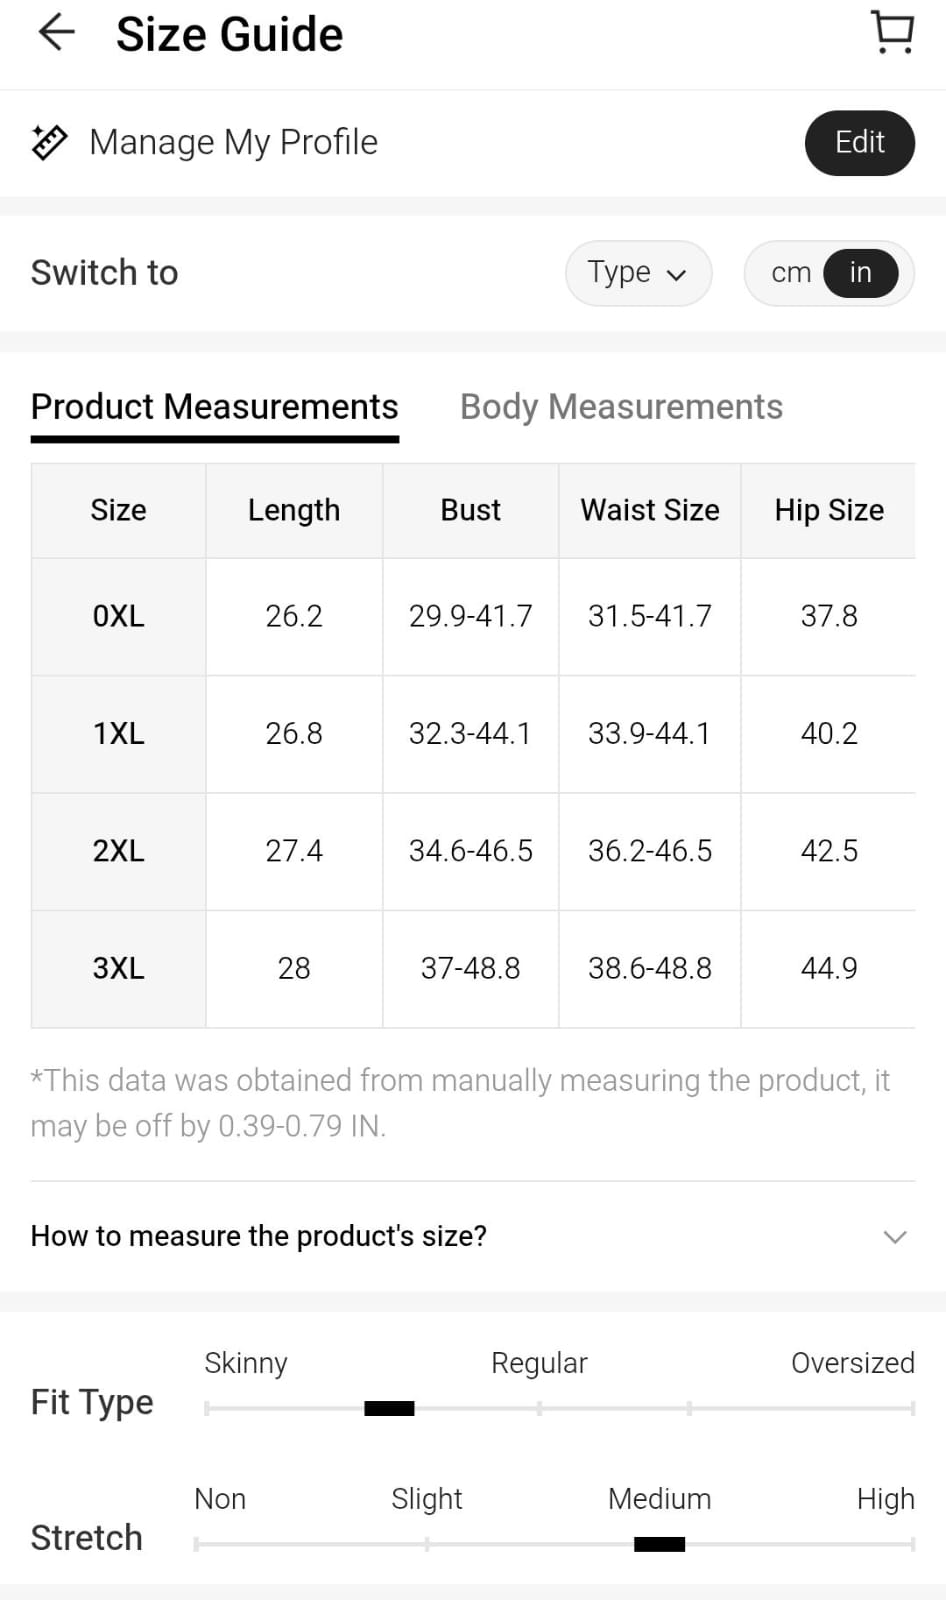Select the 0XL size row
Image resolution: width=946 pixels, height=1600 pixels.
[x=118, y=616]
